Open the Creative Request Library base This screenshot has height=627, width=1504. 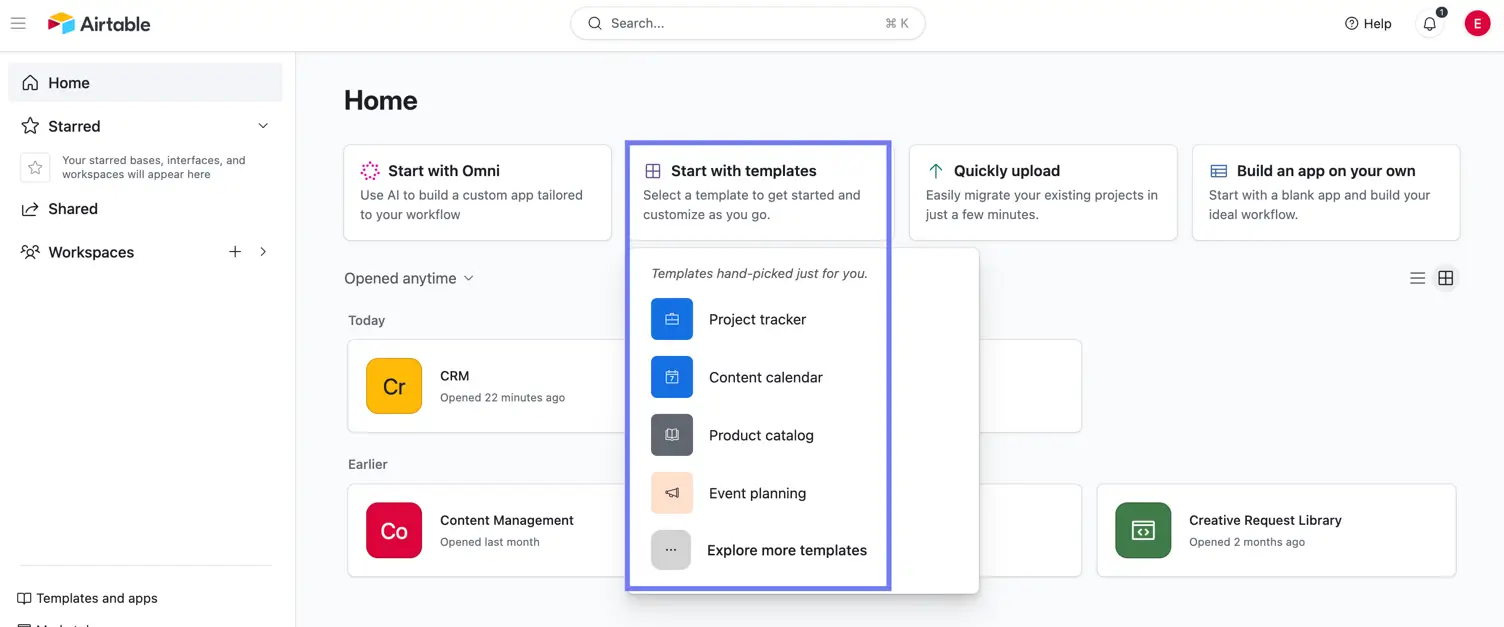tap(1276, 530)
